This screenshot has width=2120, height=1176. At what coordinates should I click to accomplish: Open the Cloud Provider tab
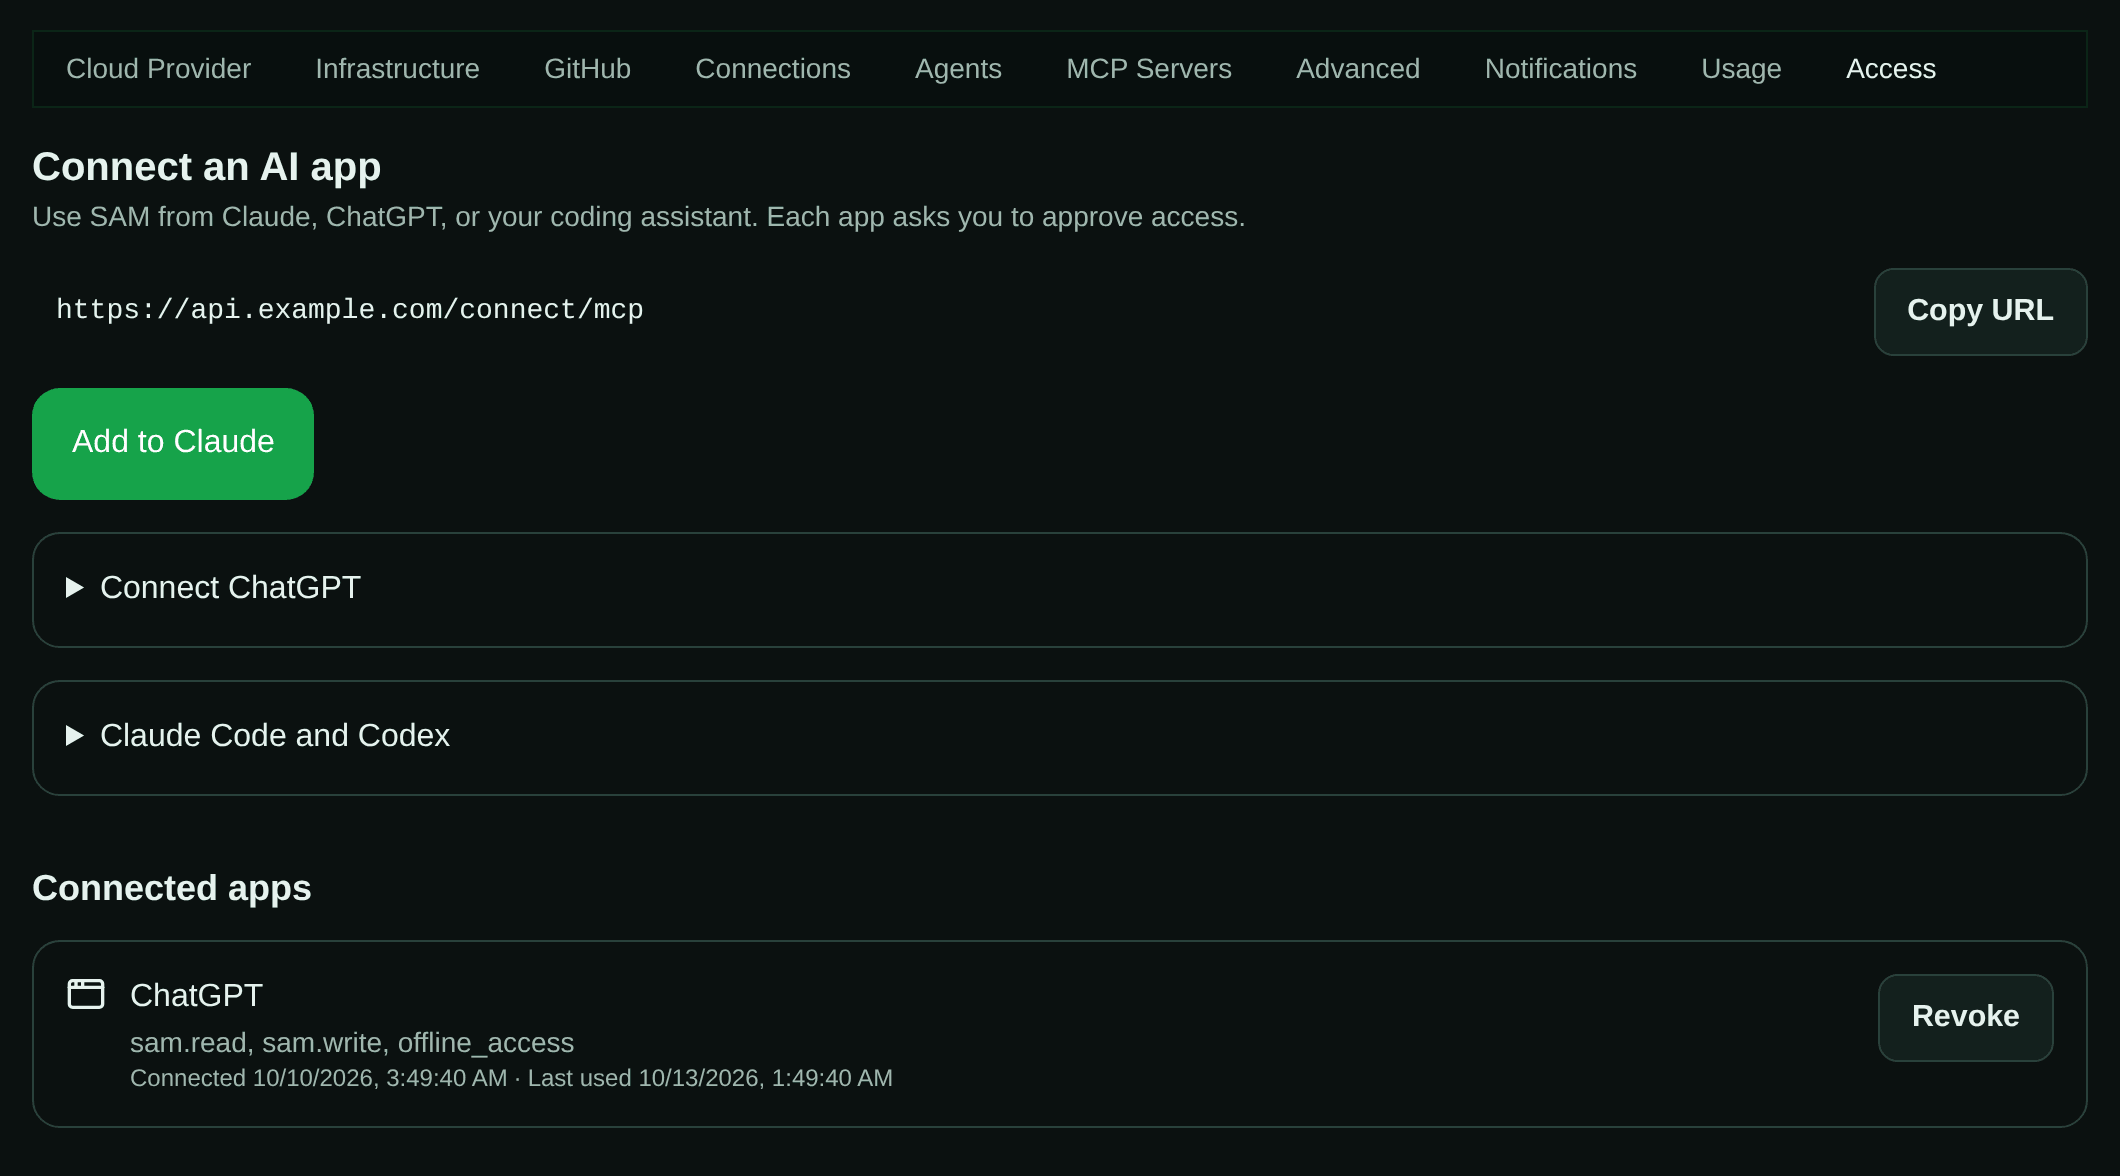point(158,69)
